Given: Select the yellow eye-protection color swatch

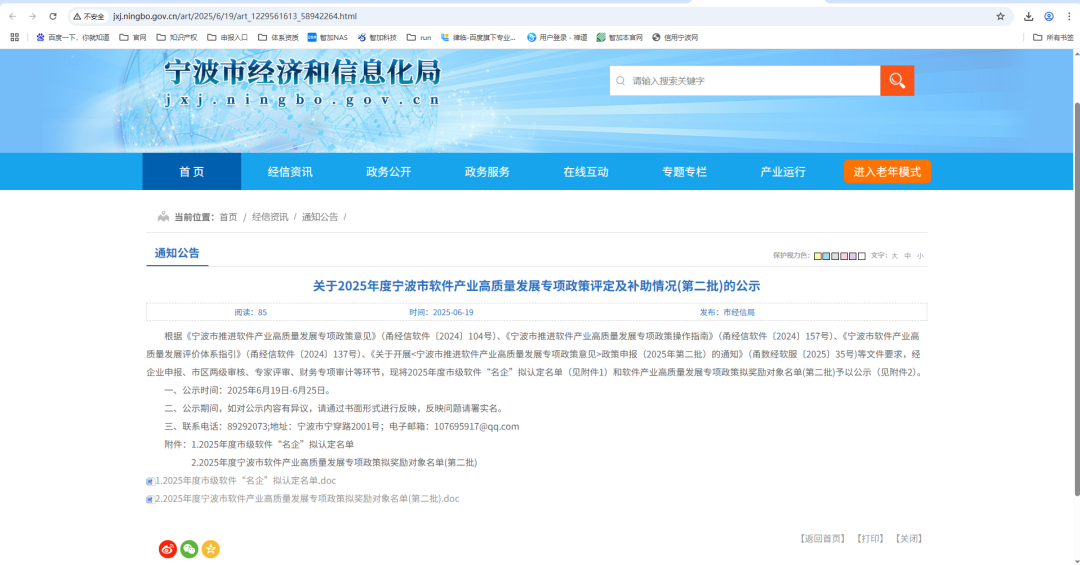Looking at the screenshot, I should point(818,256).
